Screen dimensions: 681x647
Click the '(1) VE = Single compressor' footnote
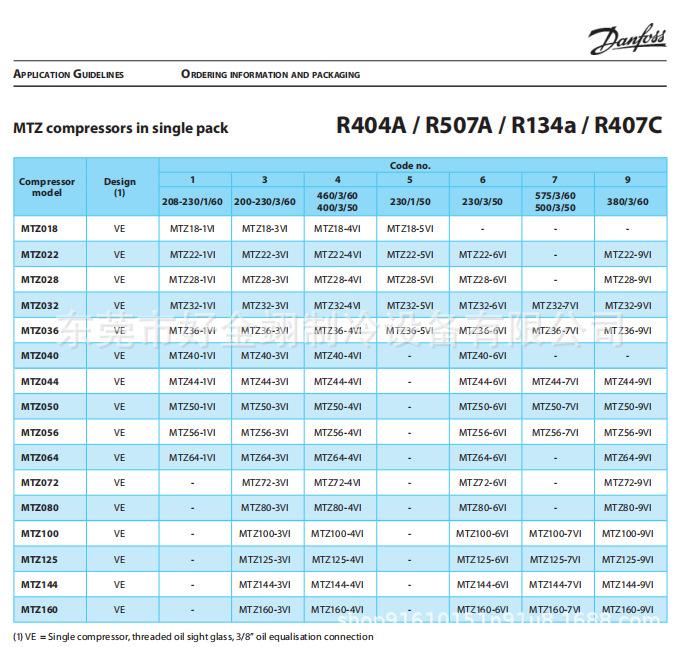194,637
